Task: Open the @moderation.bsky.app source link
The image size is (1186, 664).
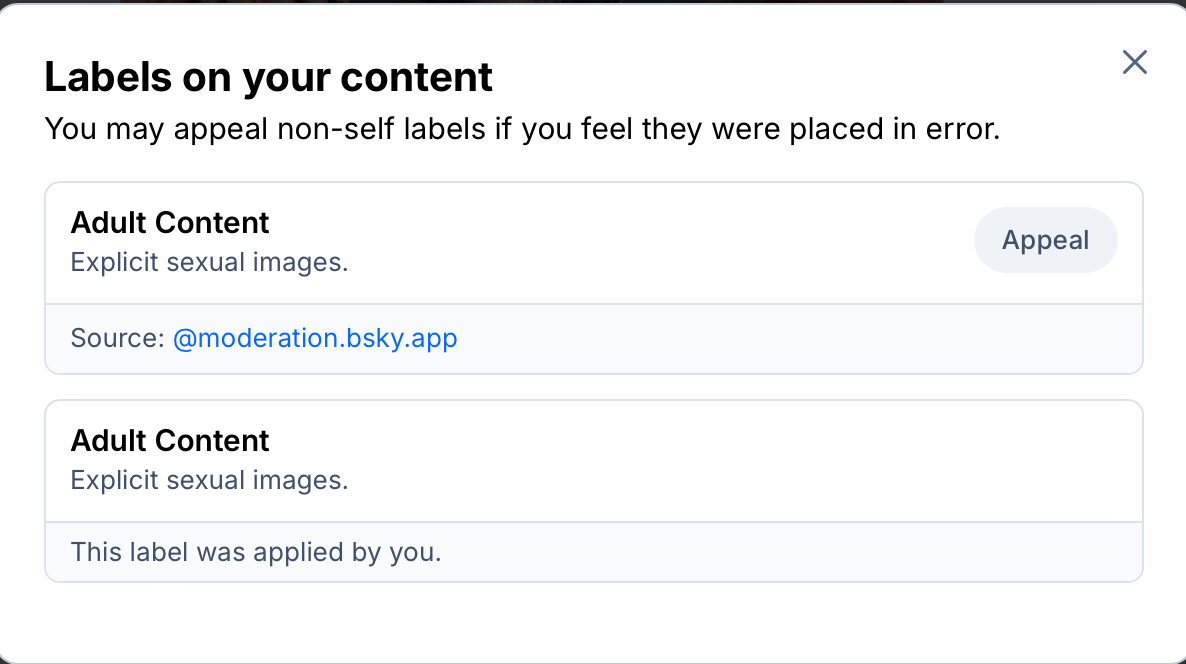Action: (315, 338)
